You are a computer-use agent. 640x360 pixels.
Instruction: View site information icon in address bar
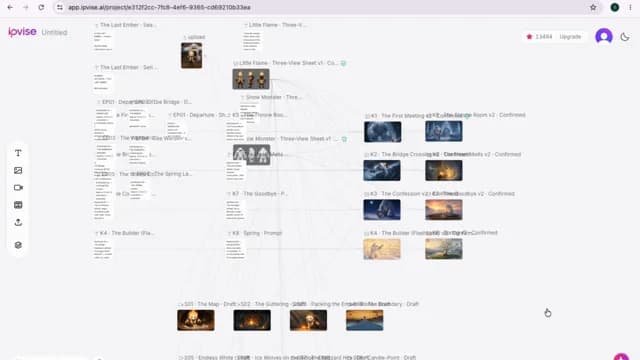point(60,7)
